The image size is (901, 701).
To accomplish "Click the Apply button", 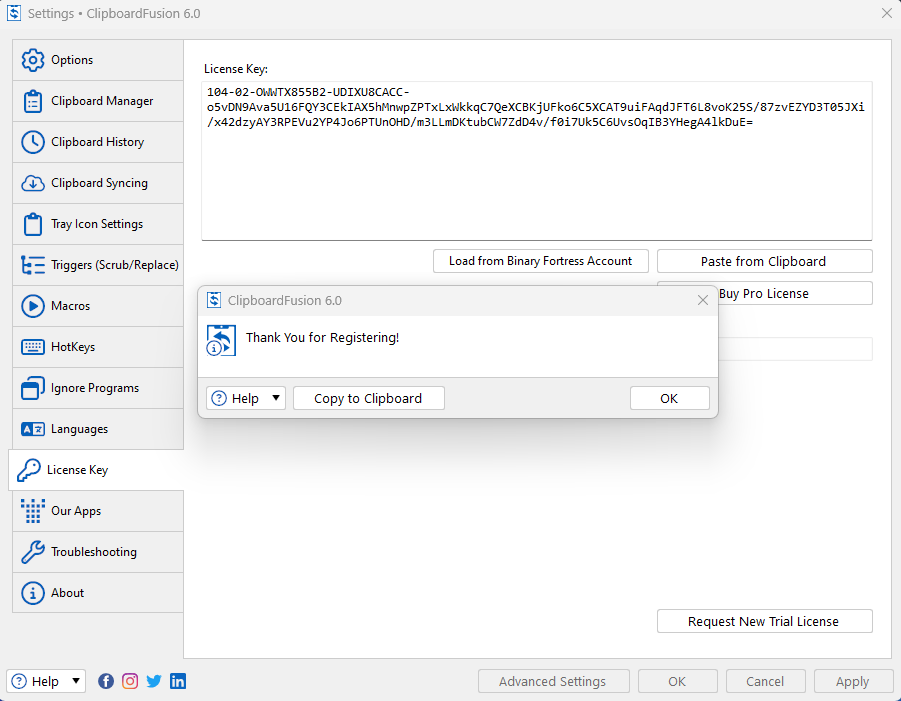I will tap(853, 681).
